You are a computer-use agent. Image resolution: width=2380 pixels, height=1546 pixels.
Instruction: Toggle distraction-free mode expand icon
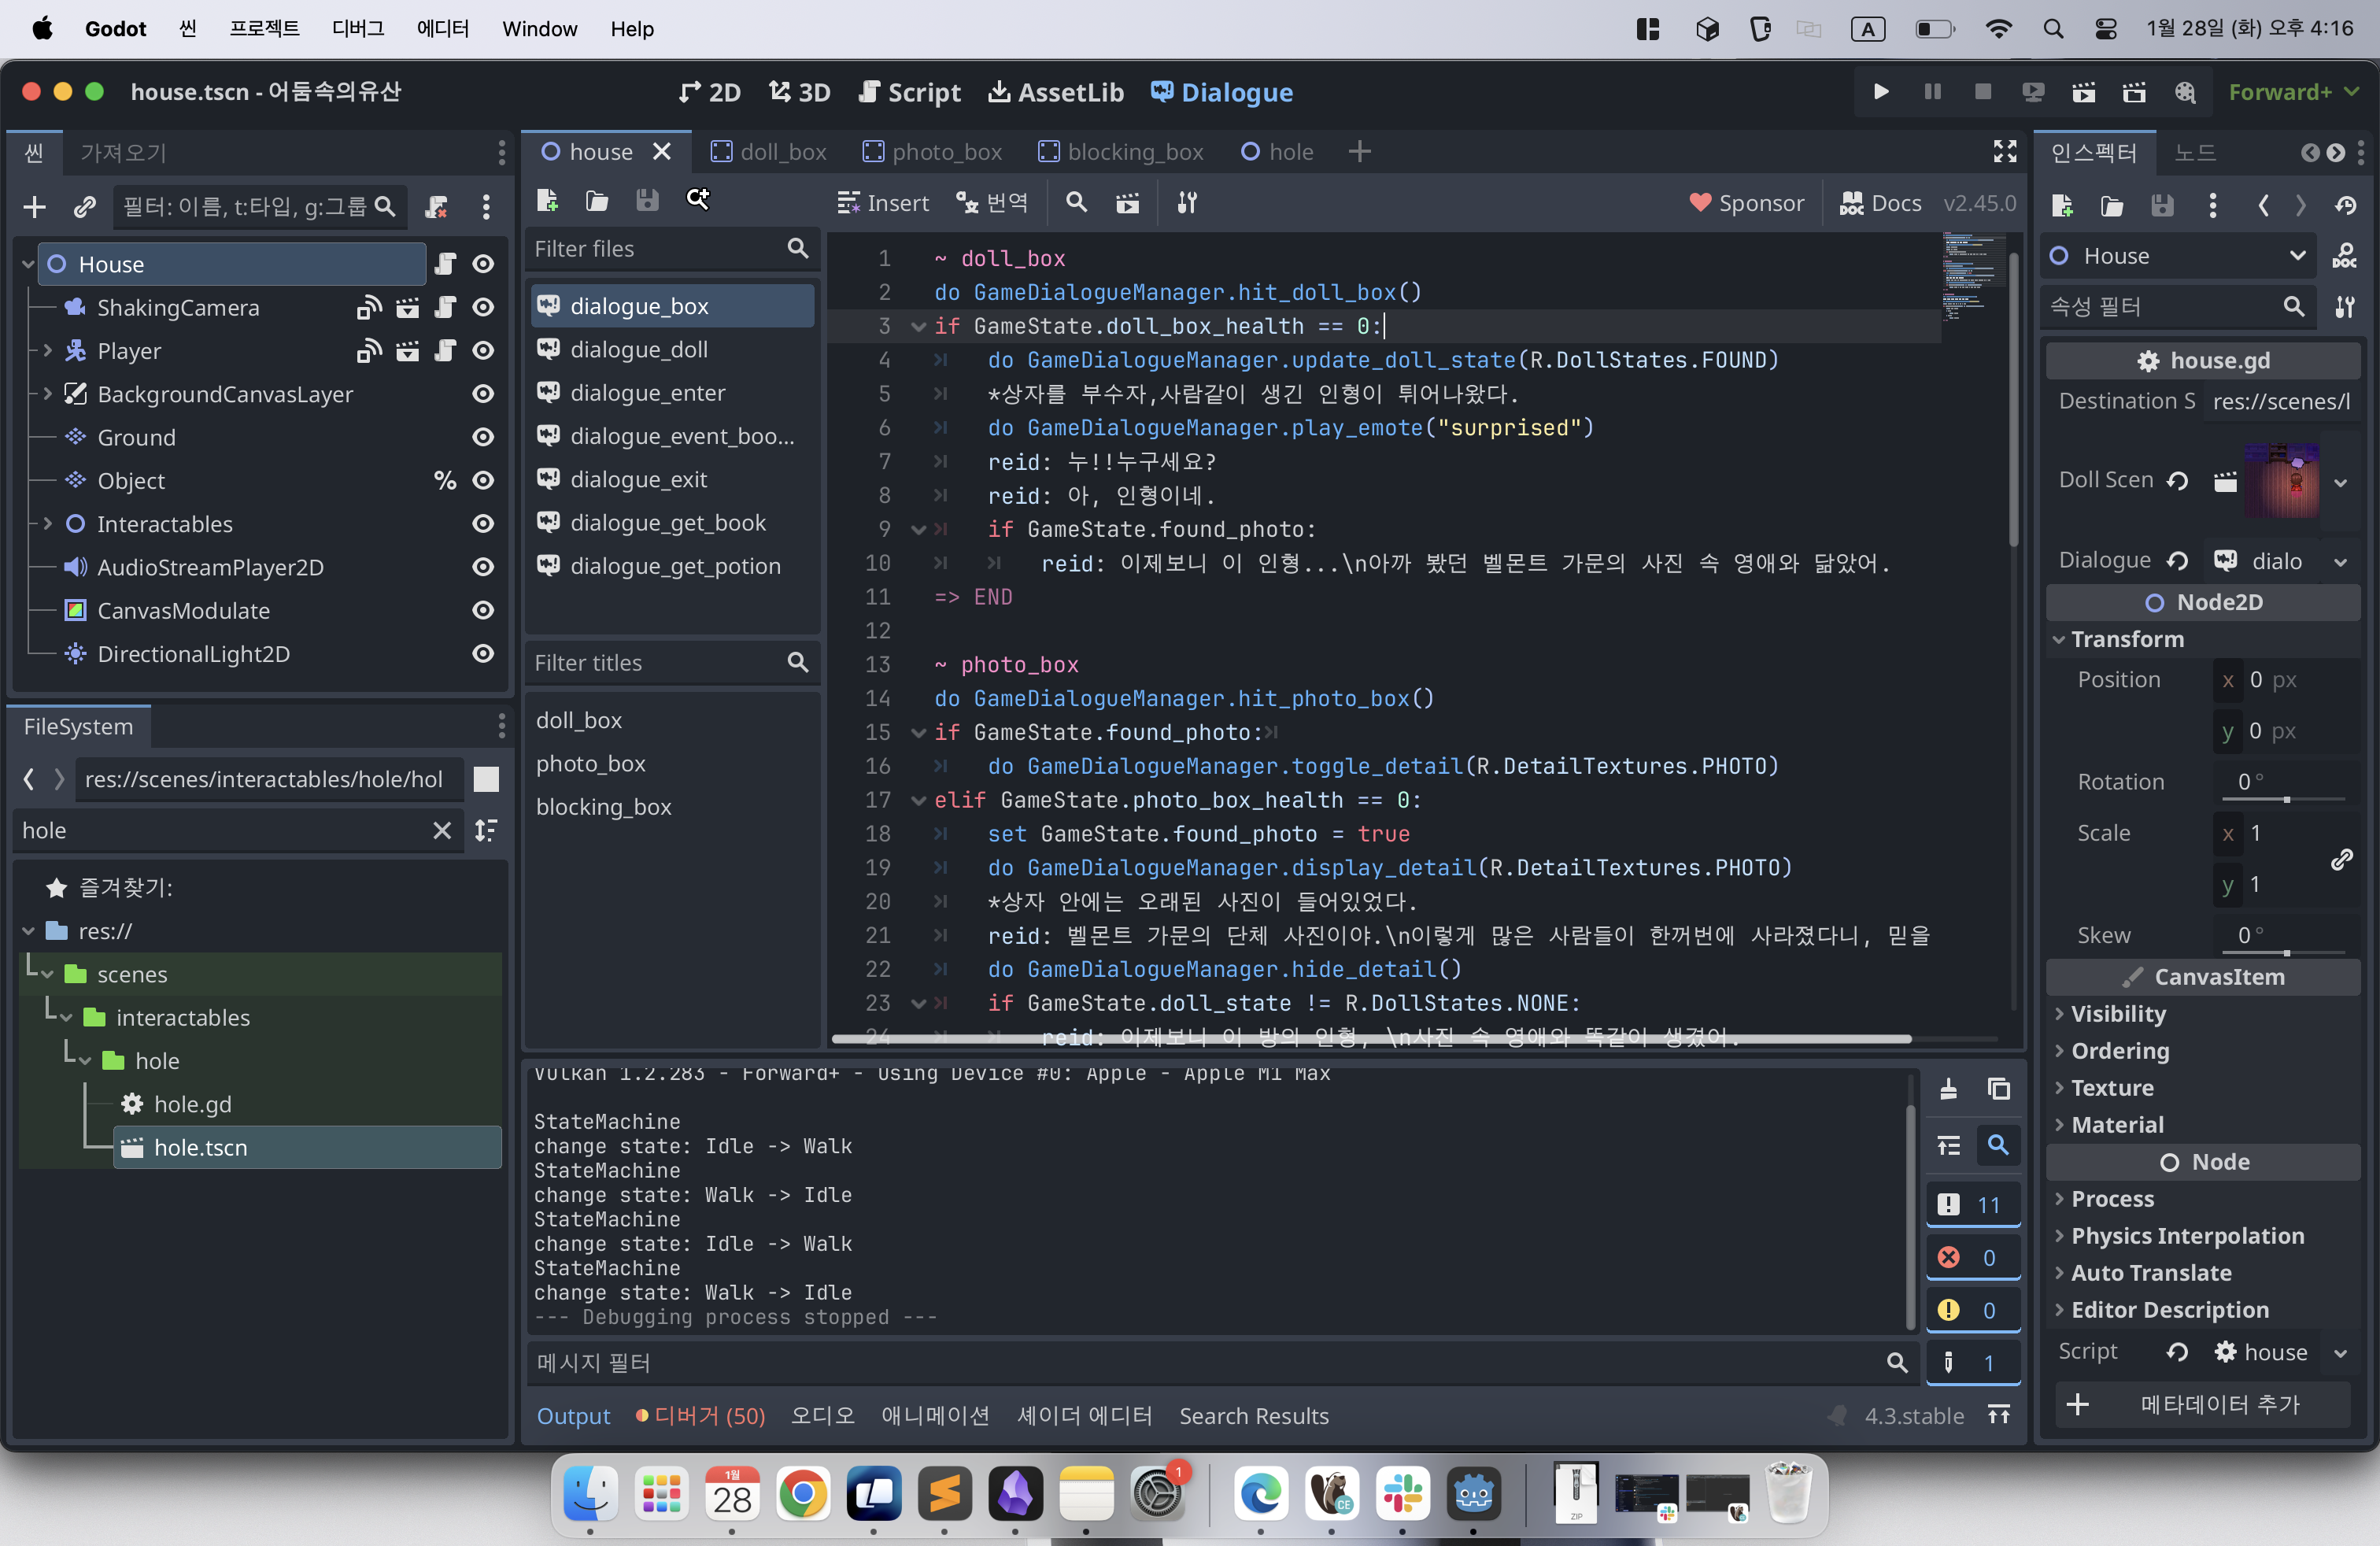click(x=2004, y=152)
